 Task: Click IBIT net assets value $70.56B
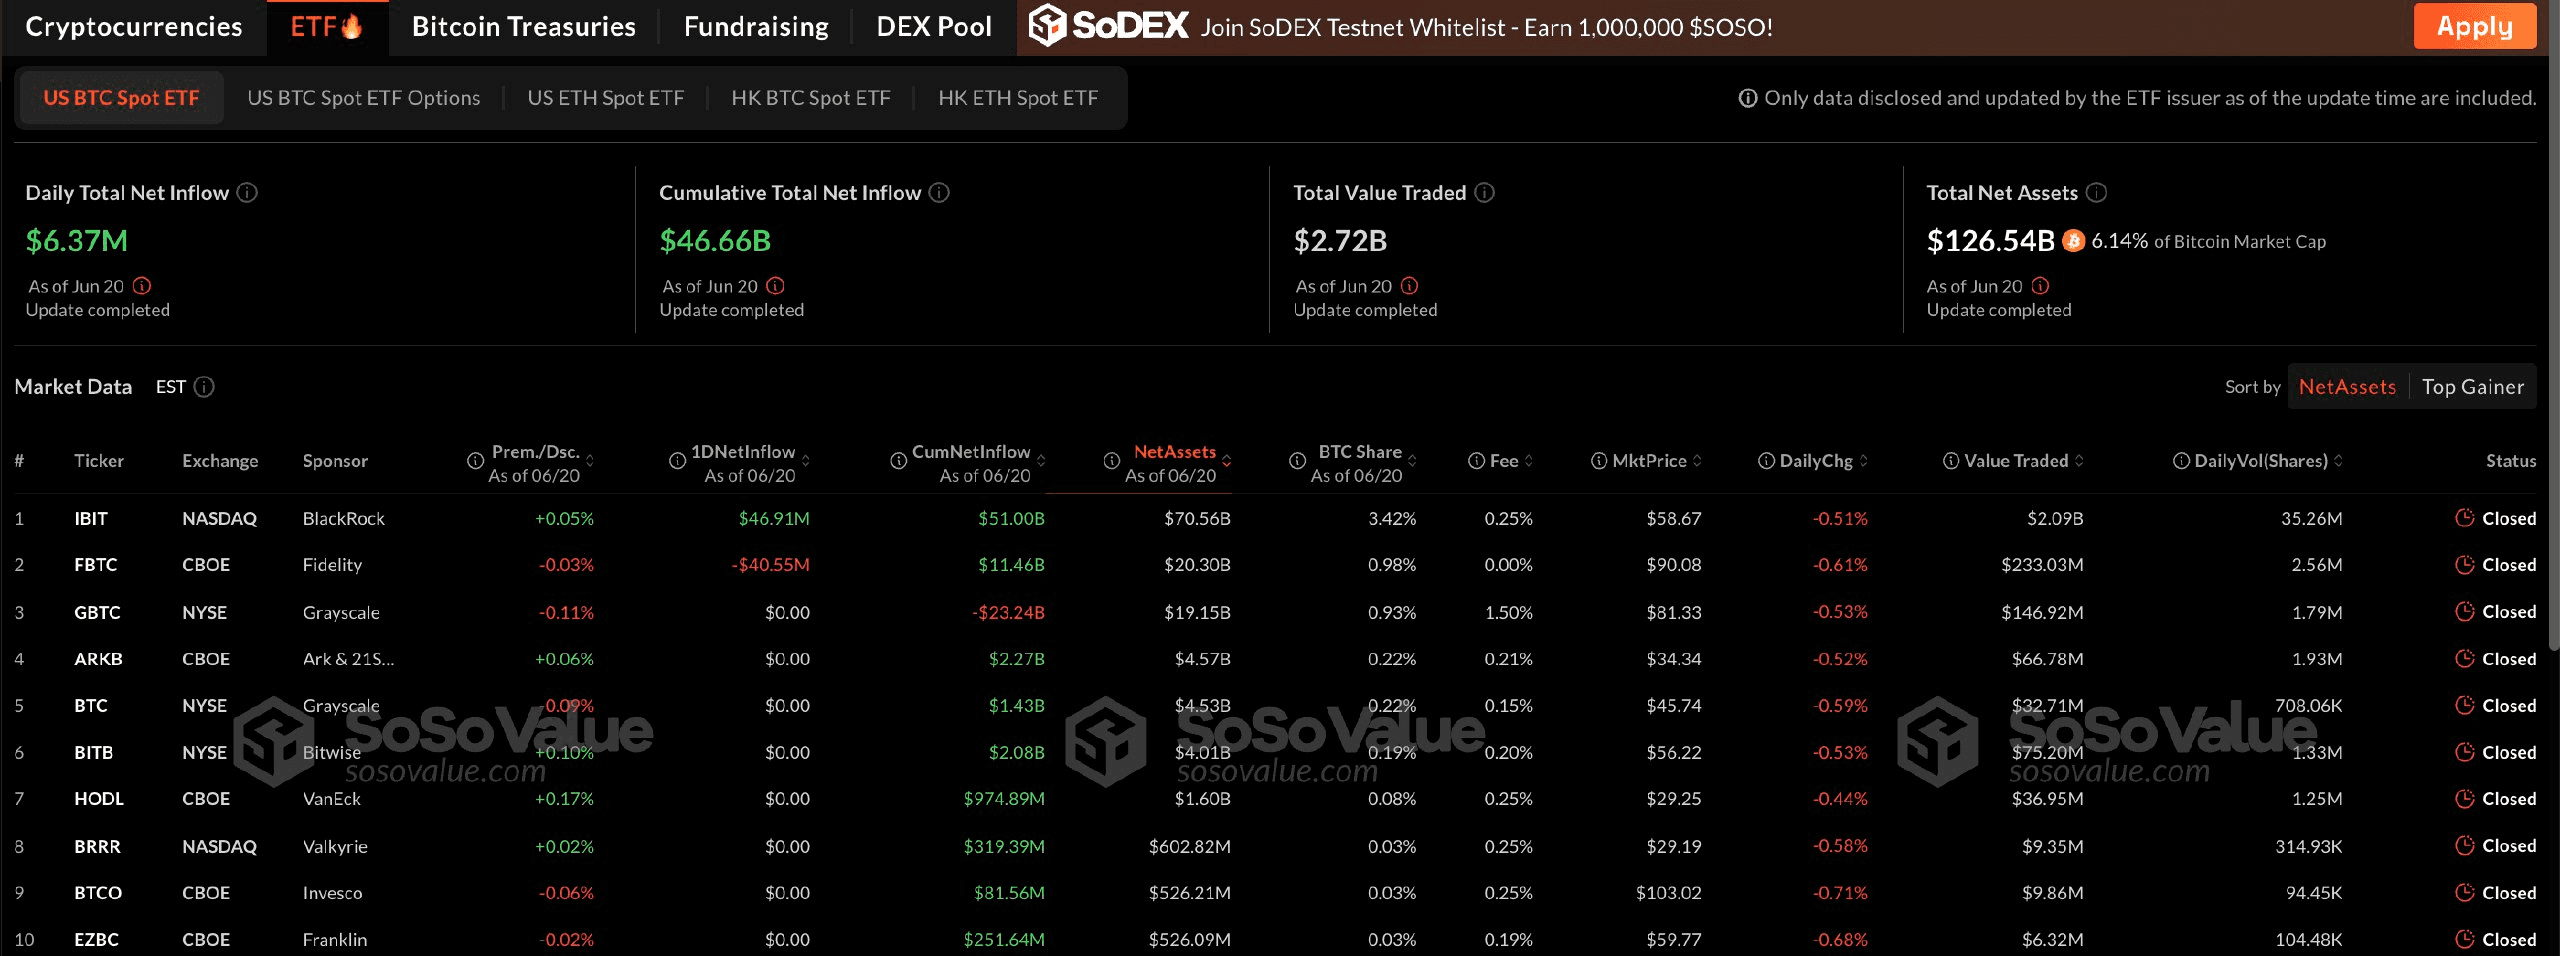[1197, 518]
